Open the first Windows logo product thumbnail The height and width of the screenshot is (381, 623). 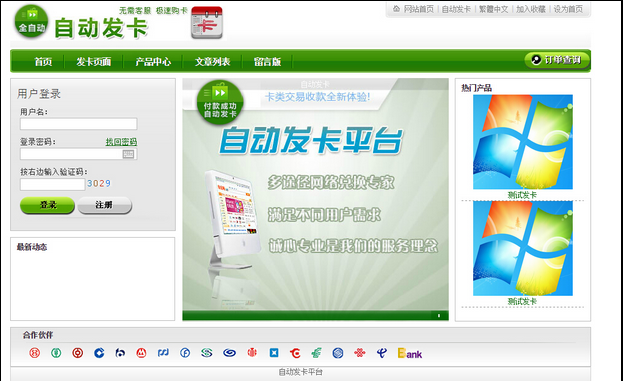coord(522,142)
